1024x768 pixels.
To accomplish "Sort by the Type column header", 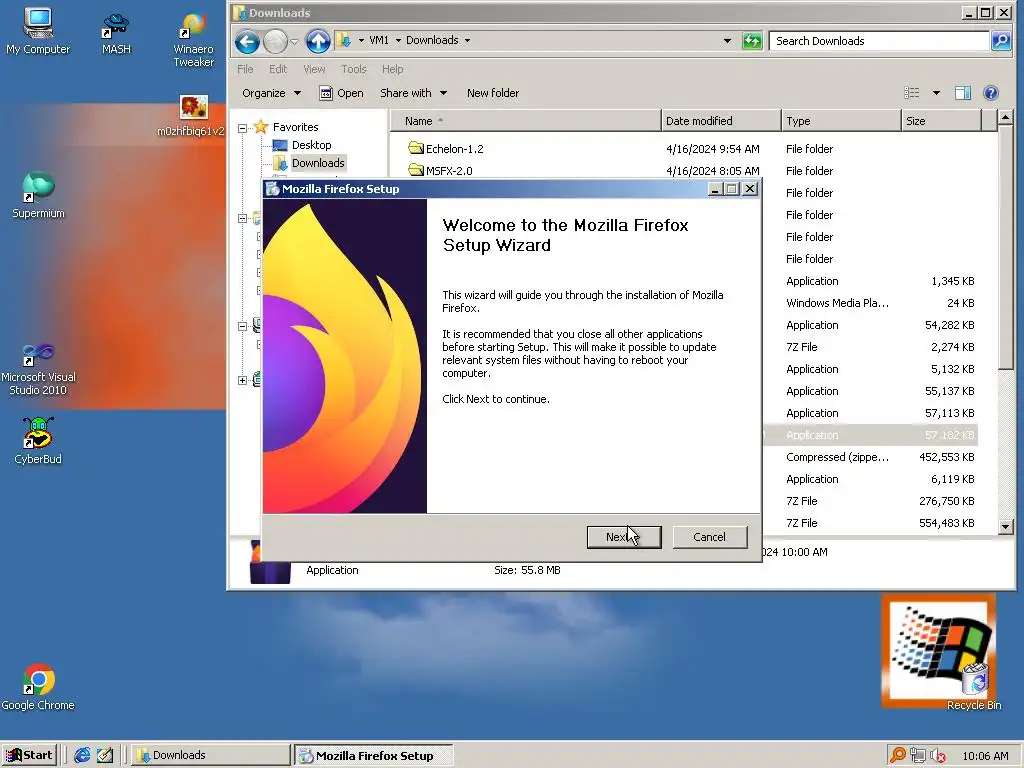I will 841,121.
